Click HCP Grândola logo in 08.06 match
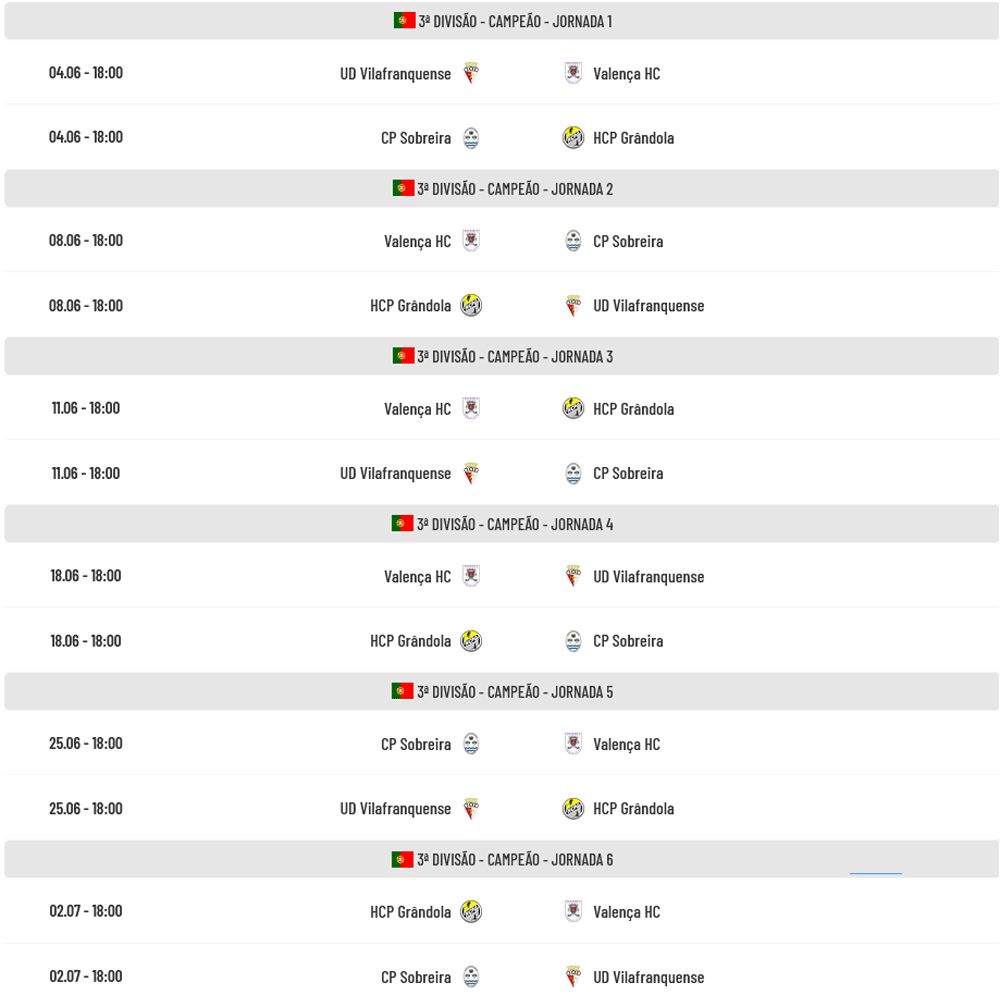Screen dimensions: 1000x1007 pos(471,305)
